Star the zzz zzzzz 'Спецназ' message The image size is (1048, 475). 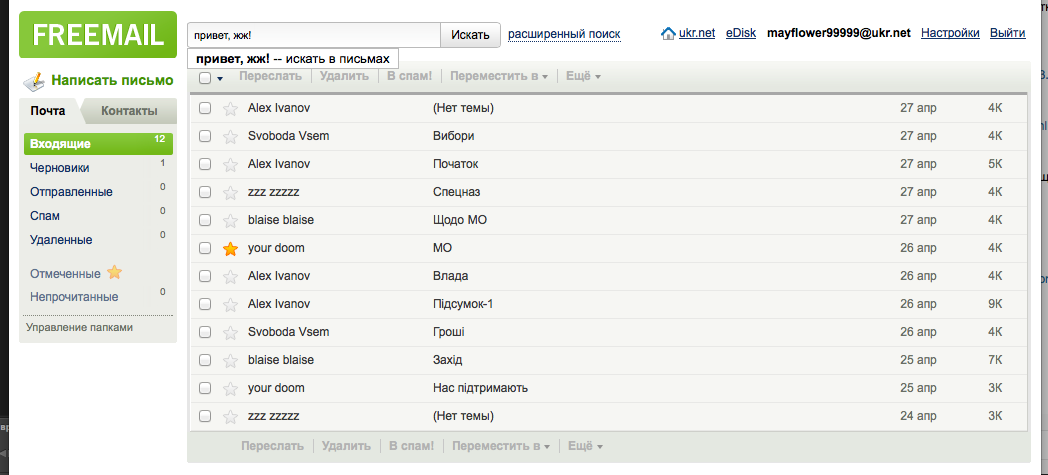tap(230, 192)
